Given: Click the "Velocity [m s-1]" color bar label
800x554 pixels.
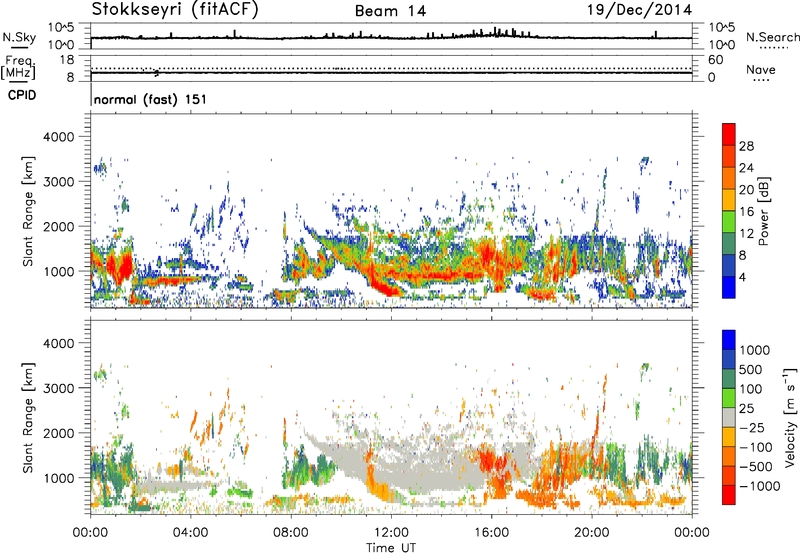Looking at the screenshot, I should pyautogui.click(x=790, y=417).
